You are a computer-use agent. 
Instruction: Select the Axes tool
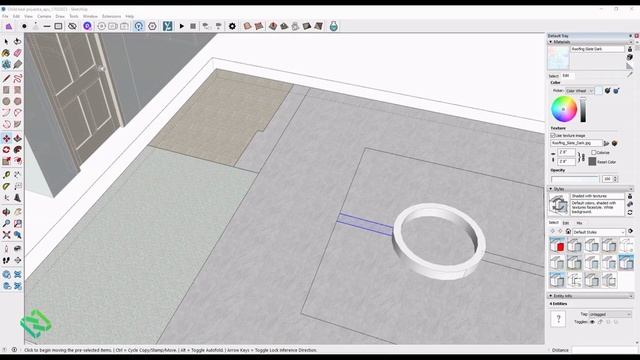tap(6, 198)
